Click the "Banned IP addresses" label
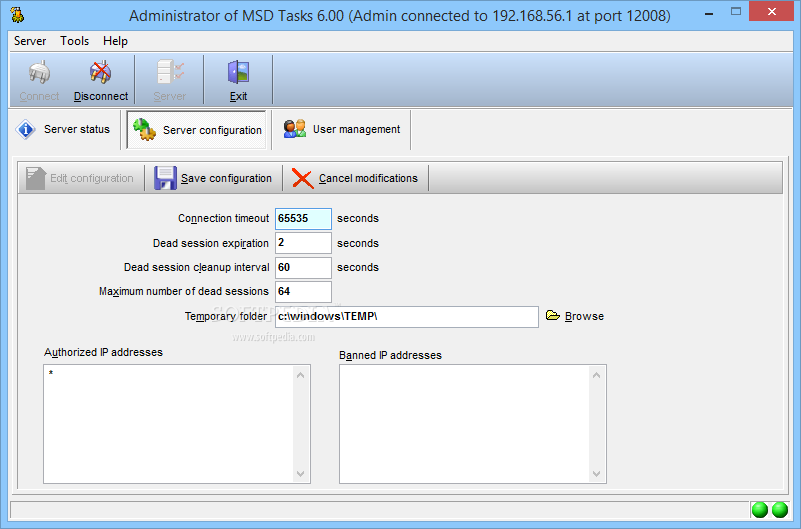This screenshot has height=529, width=801. tap(390, 355)
